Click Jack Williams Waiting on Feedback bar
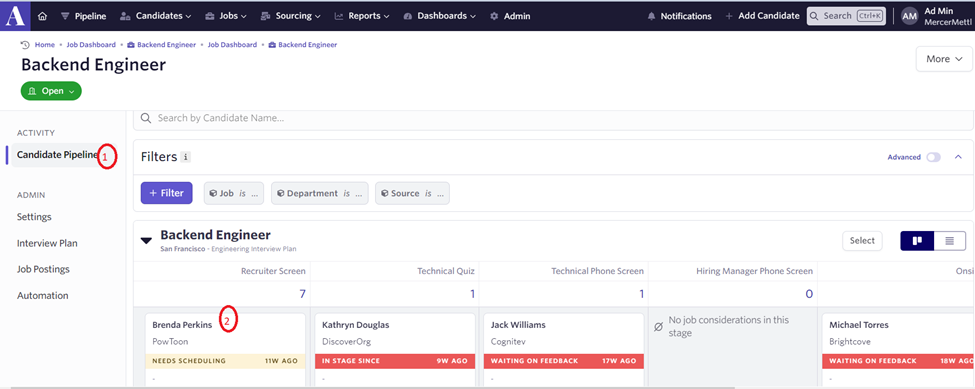 coord(564,361)
